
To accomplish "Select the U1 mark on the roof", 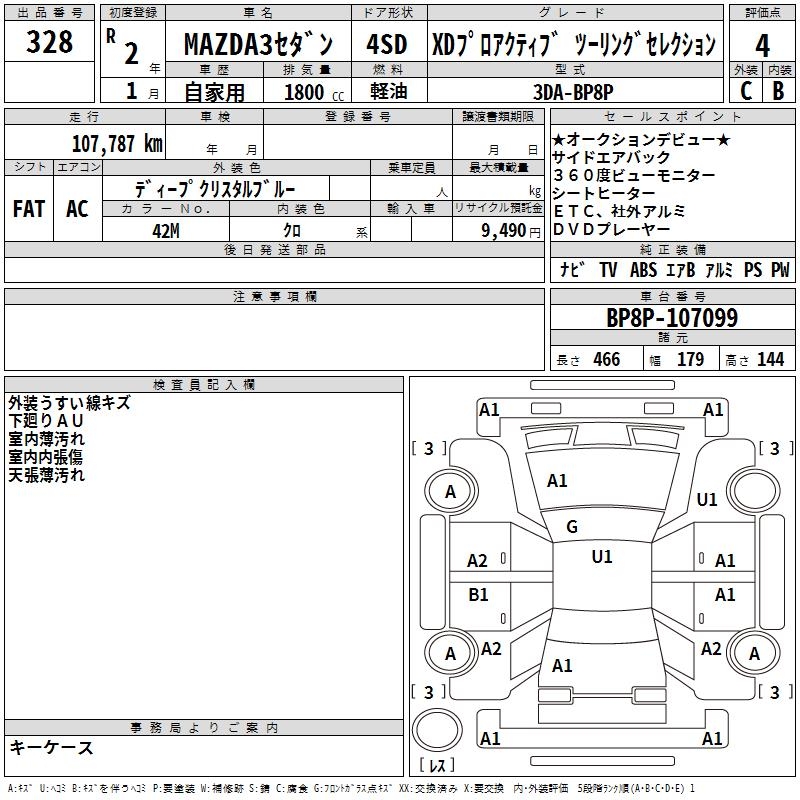I will coord(602,556).
